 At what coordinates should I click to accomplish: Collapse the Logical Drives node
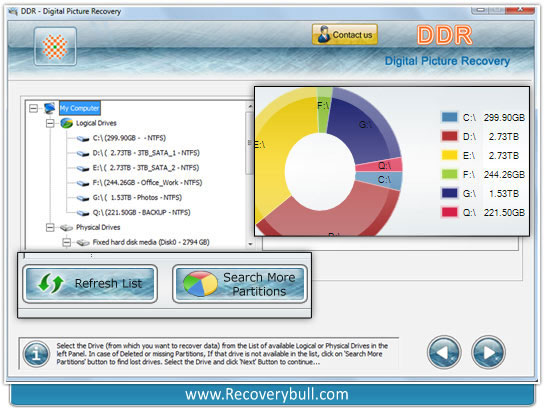[x=50, y=123]
